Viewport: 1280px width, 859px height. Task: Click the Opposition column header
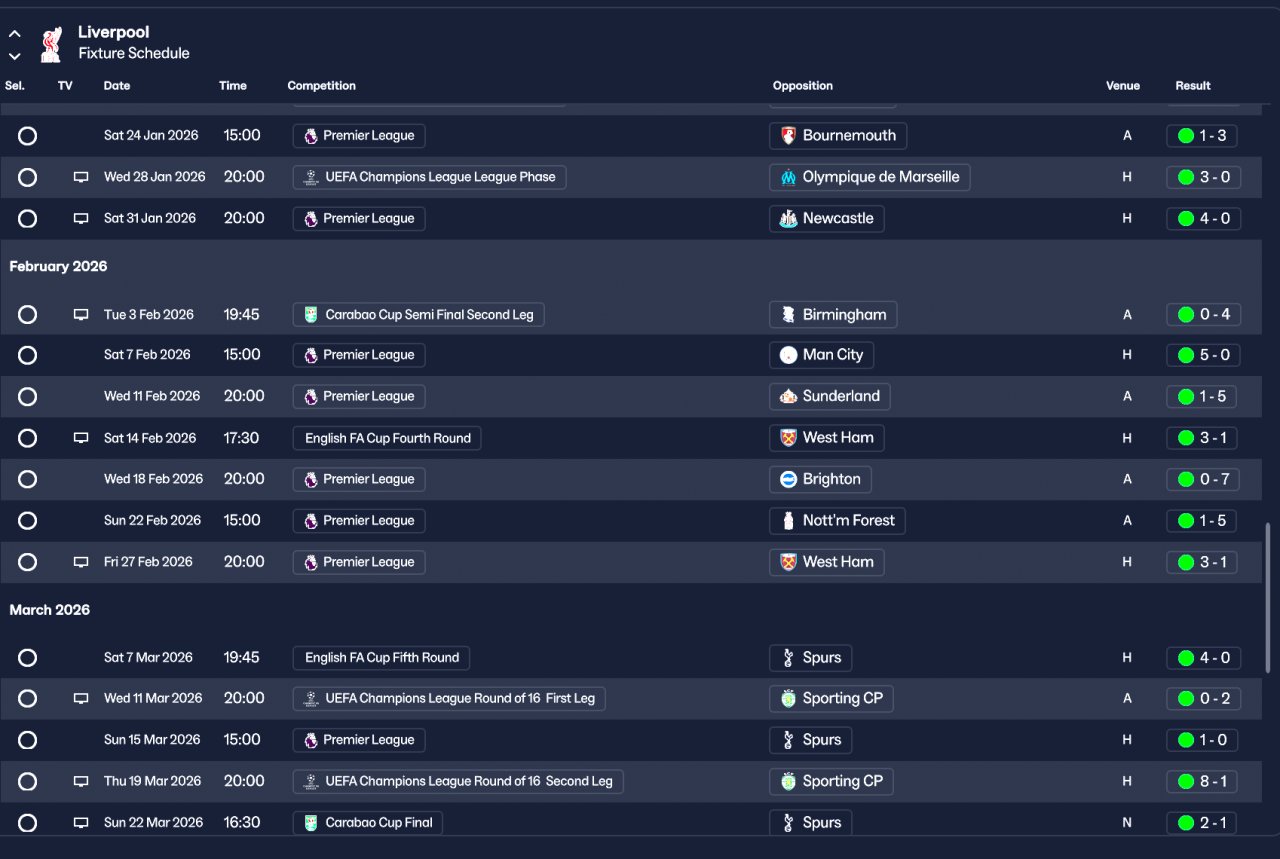coord(803,86)
